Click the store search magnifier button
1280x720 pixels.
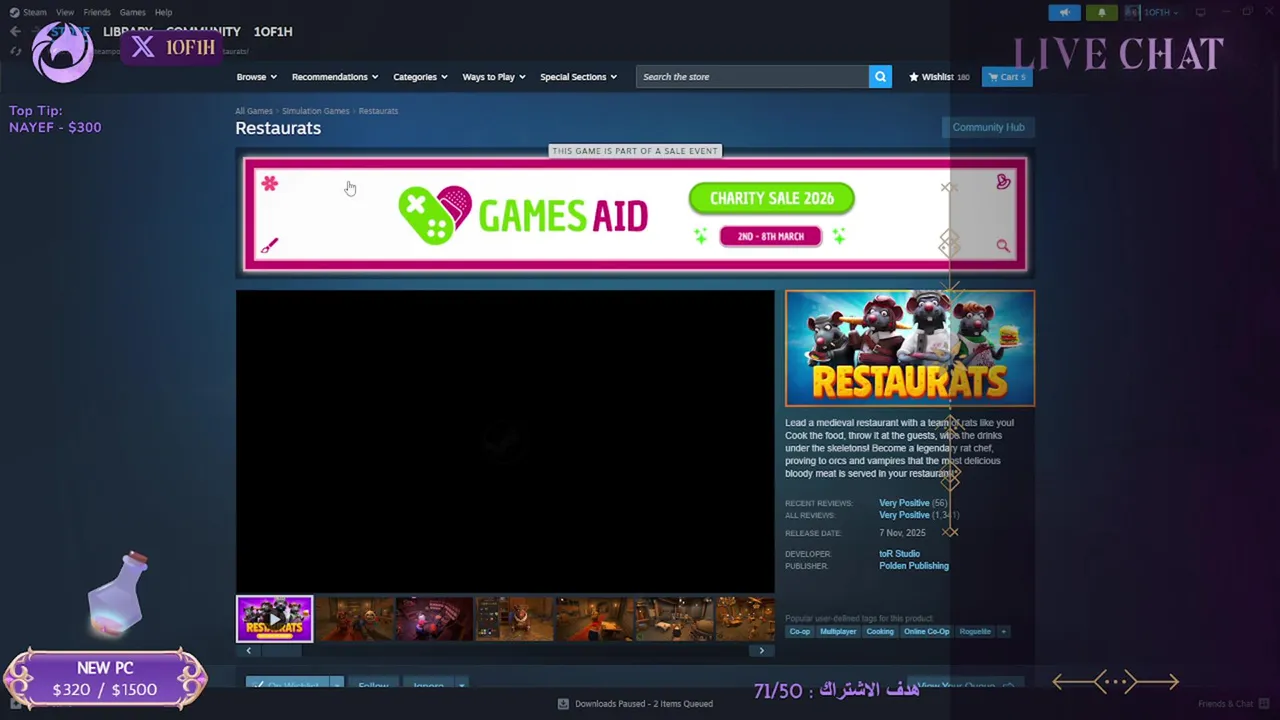coord(880,77)
